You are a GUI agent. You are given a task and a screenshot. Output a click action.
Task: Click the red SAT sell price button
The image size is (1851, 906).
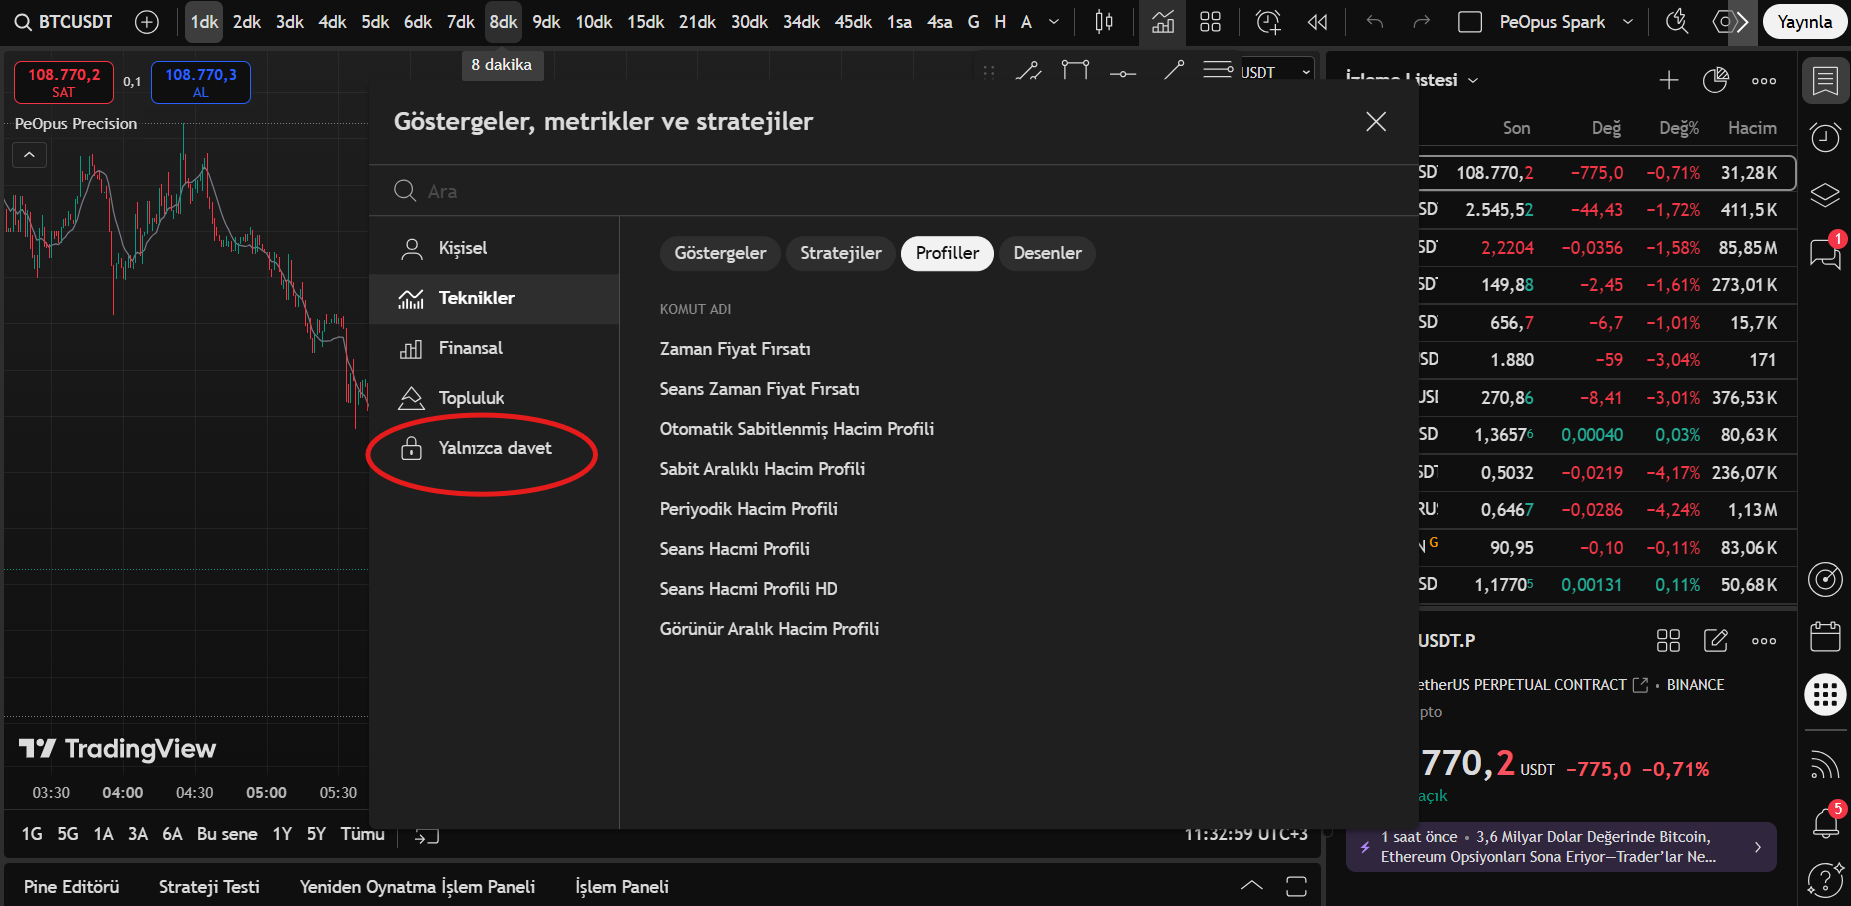(x=64, y=82)
